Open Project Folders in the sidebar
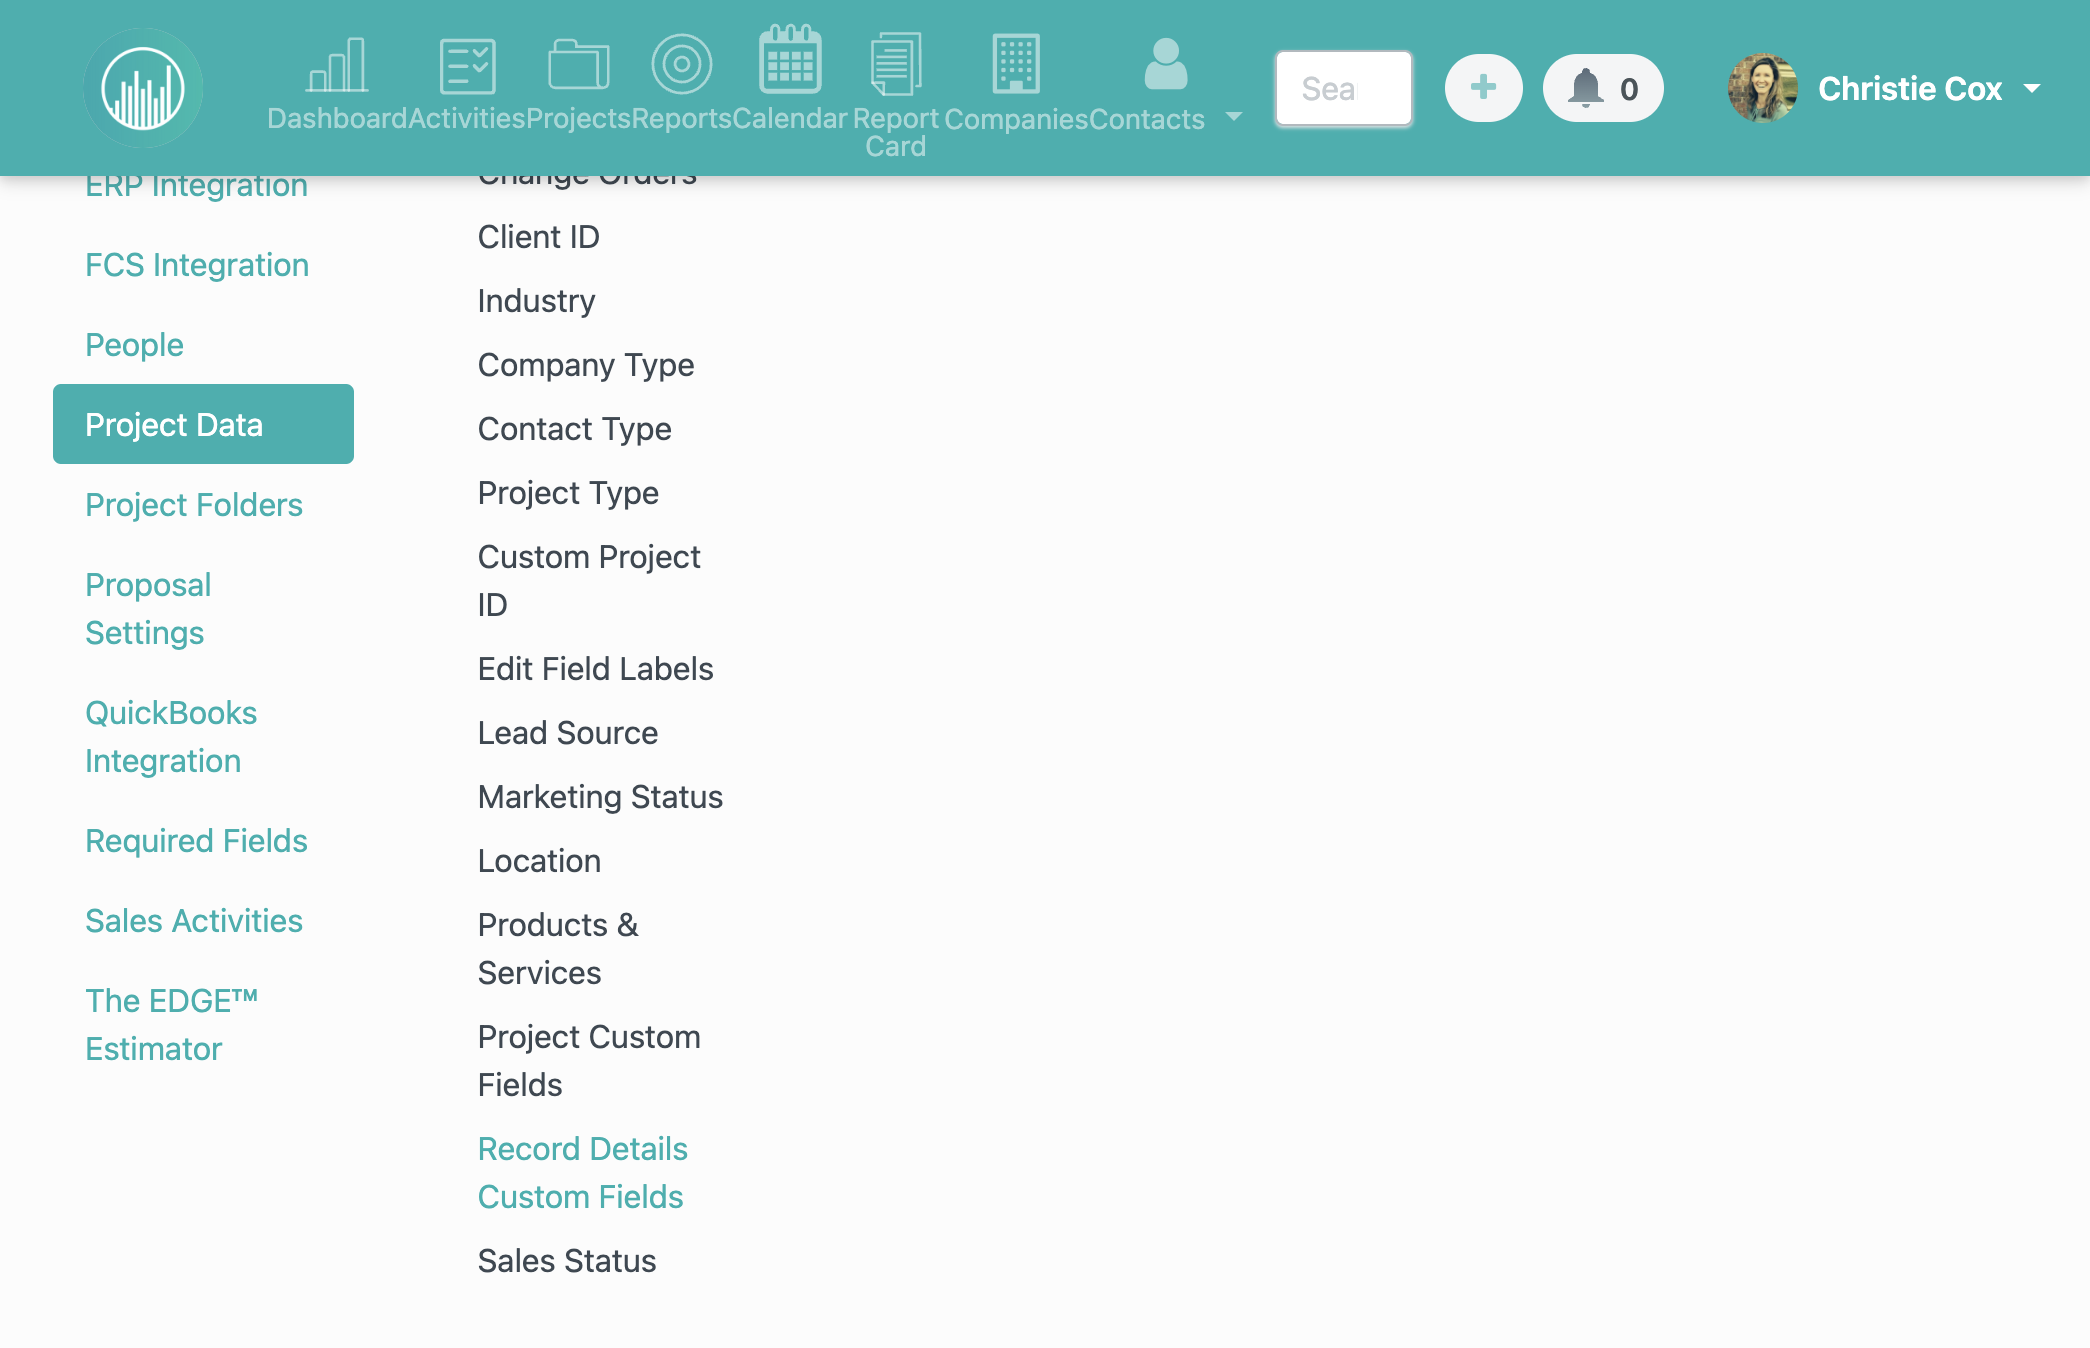This screenshot has height=1348, width=2090. click(x=194, y=505)
